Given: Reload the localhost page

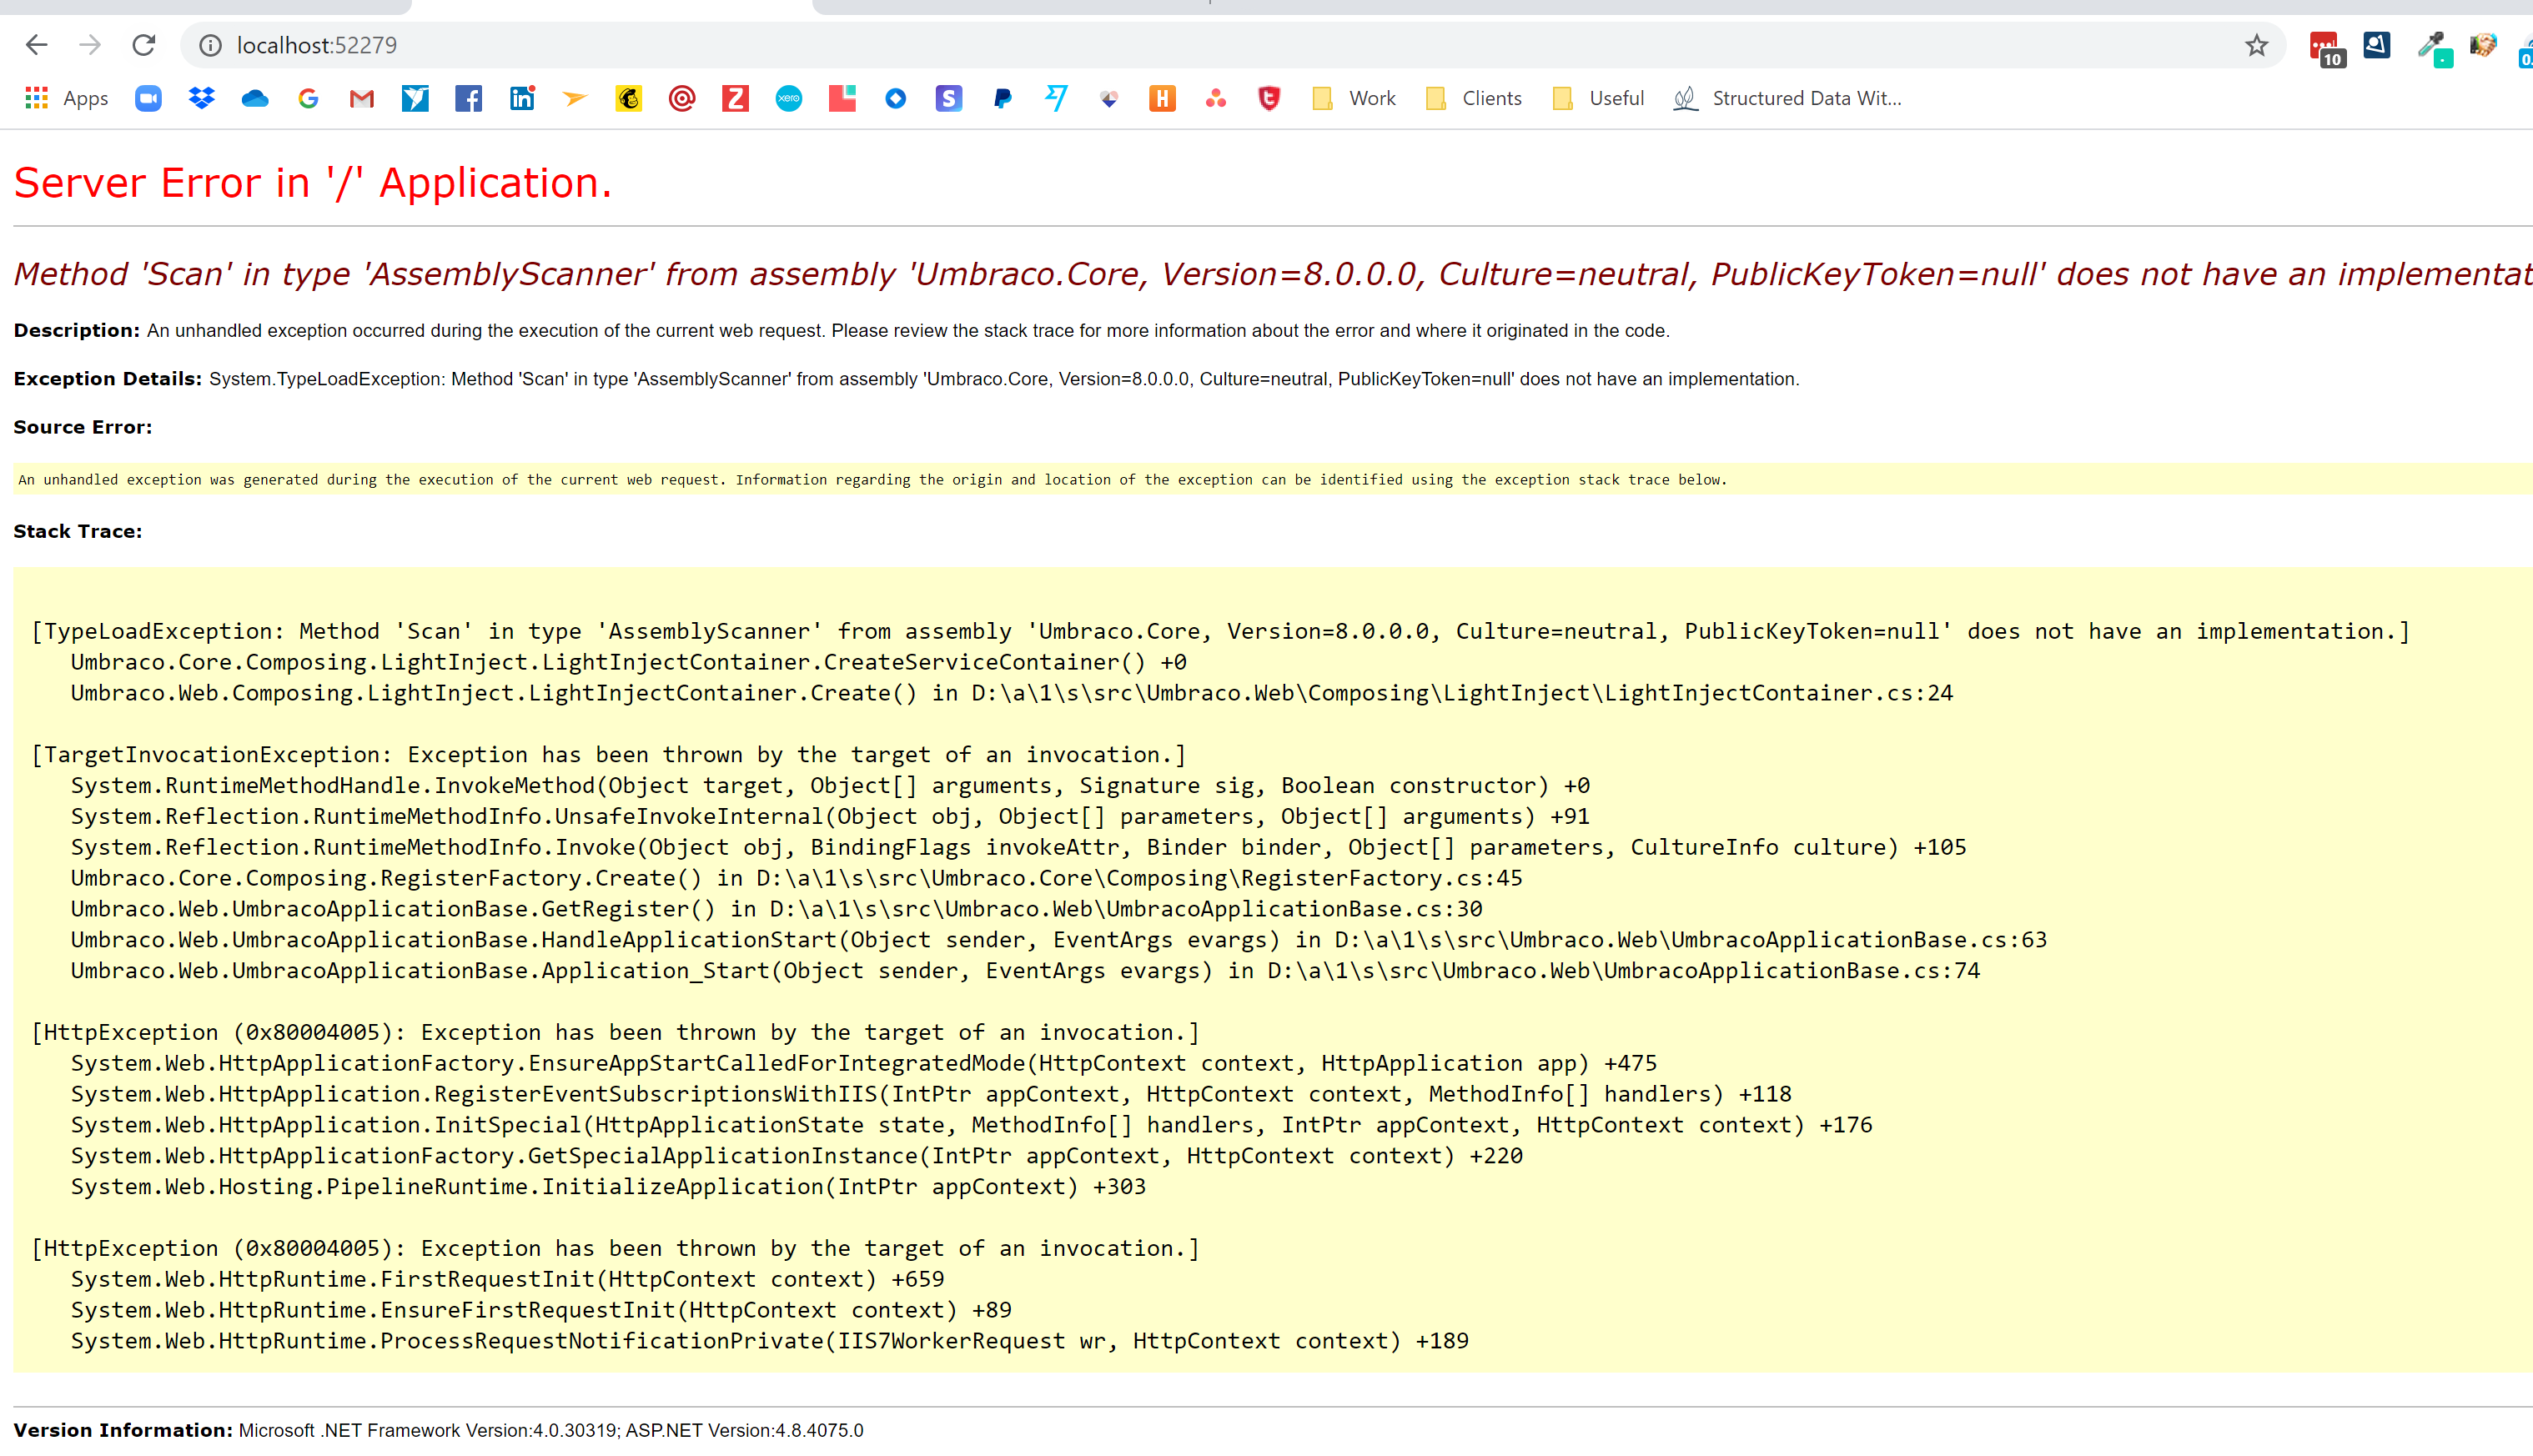Looking at the screenshot, I should (x=144, y=45).
